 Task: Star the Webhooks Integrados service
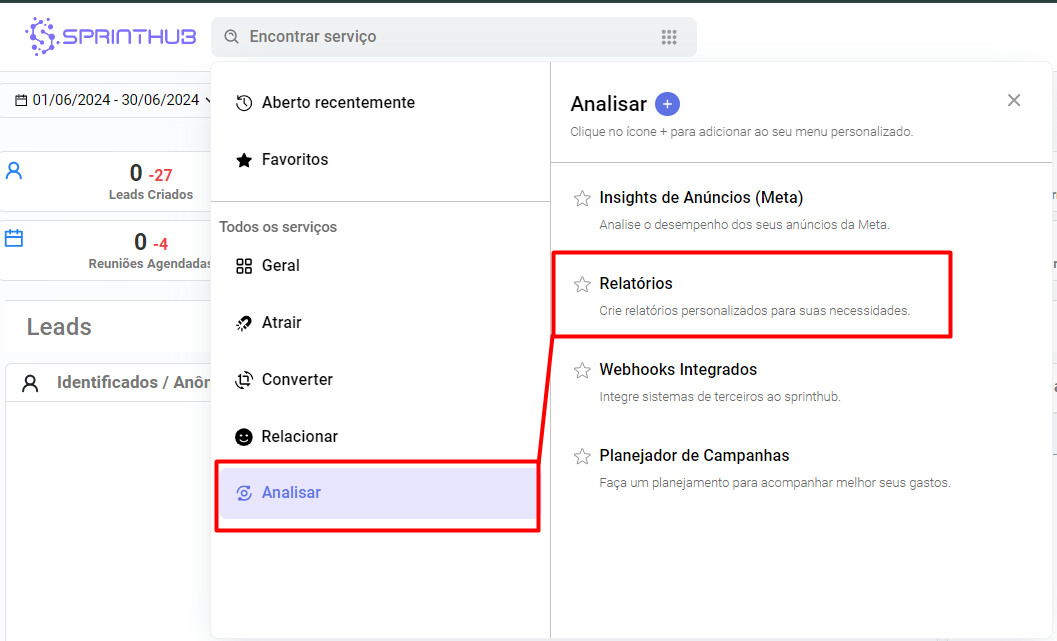click(582, 370)
